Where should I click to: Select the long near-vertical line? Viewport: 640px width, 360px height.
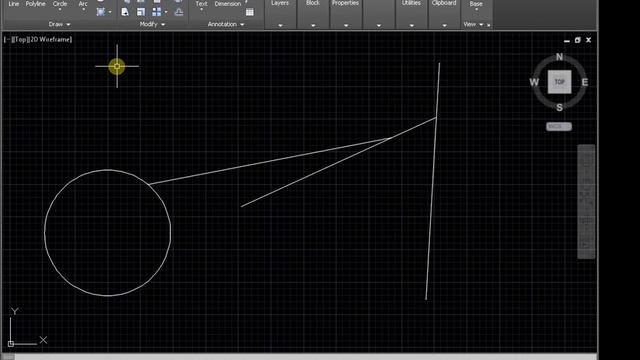point(433,181)
